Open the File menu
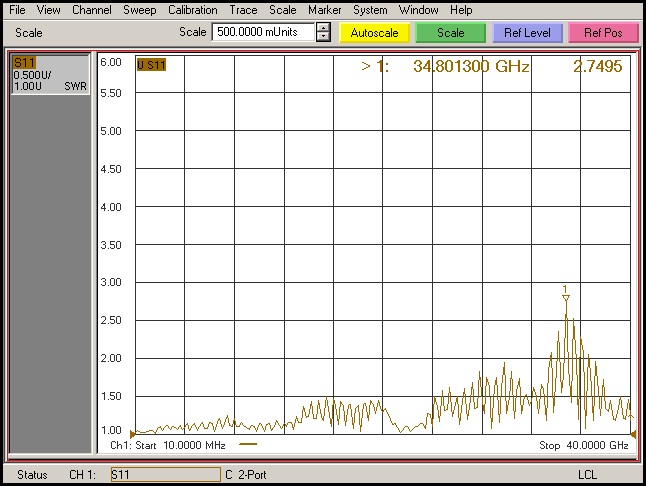The width and height of the screenshot is (646, 486). point(17,10)
